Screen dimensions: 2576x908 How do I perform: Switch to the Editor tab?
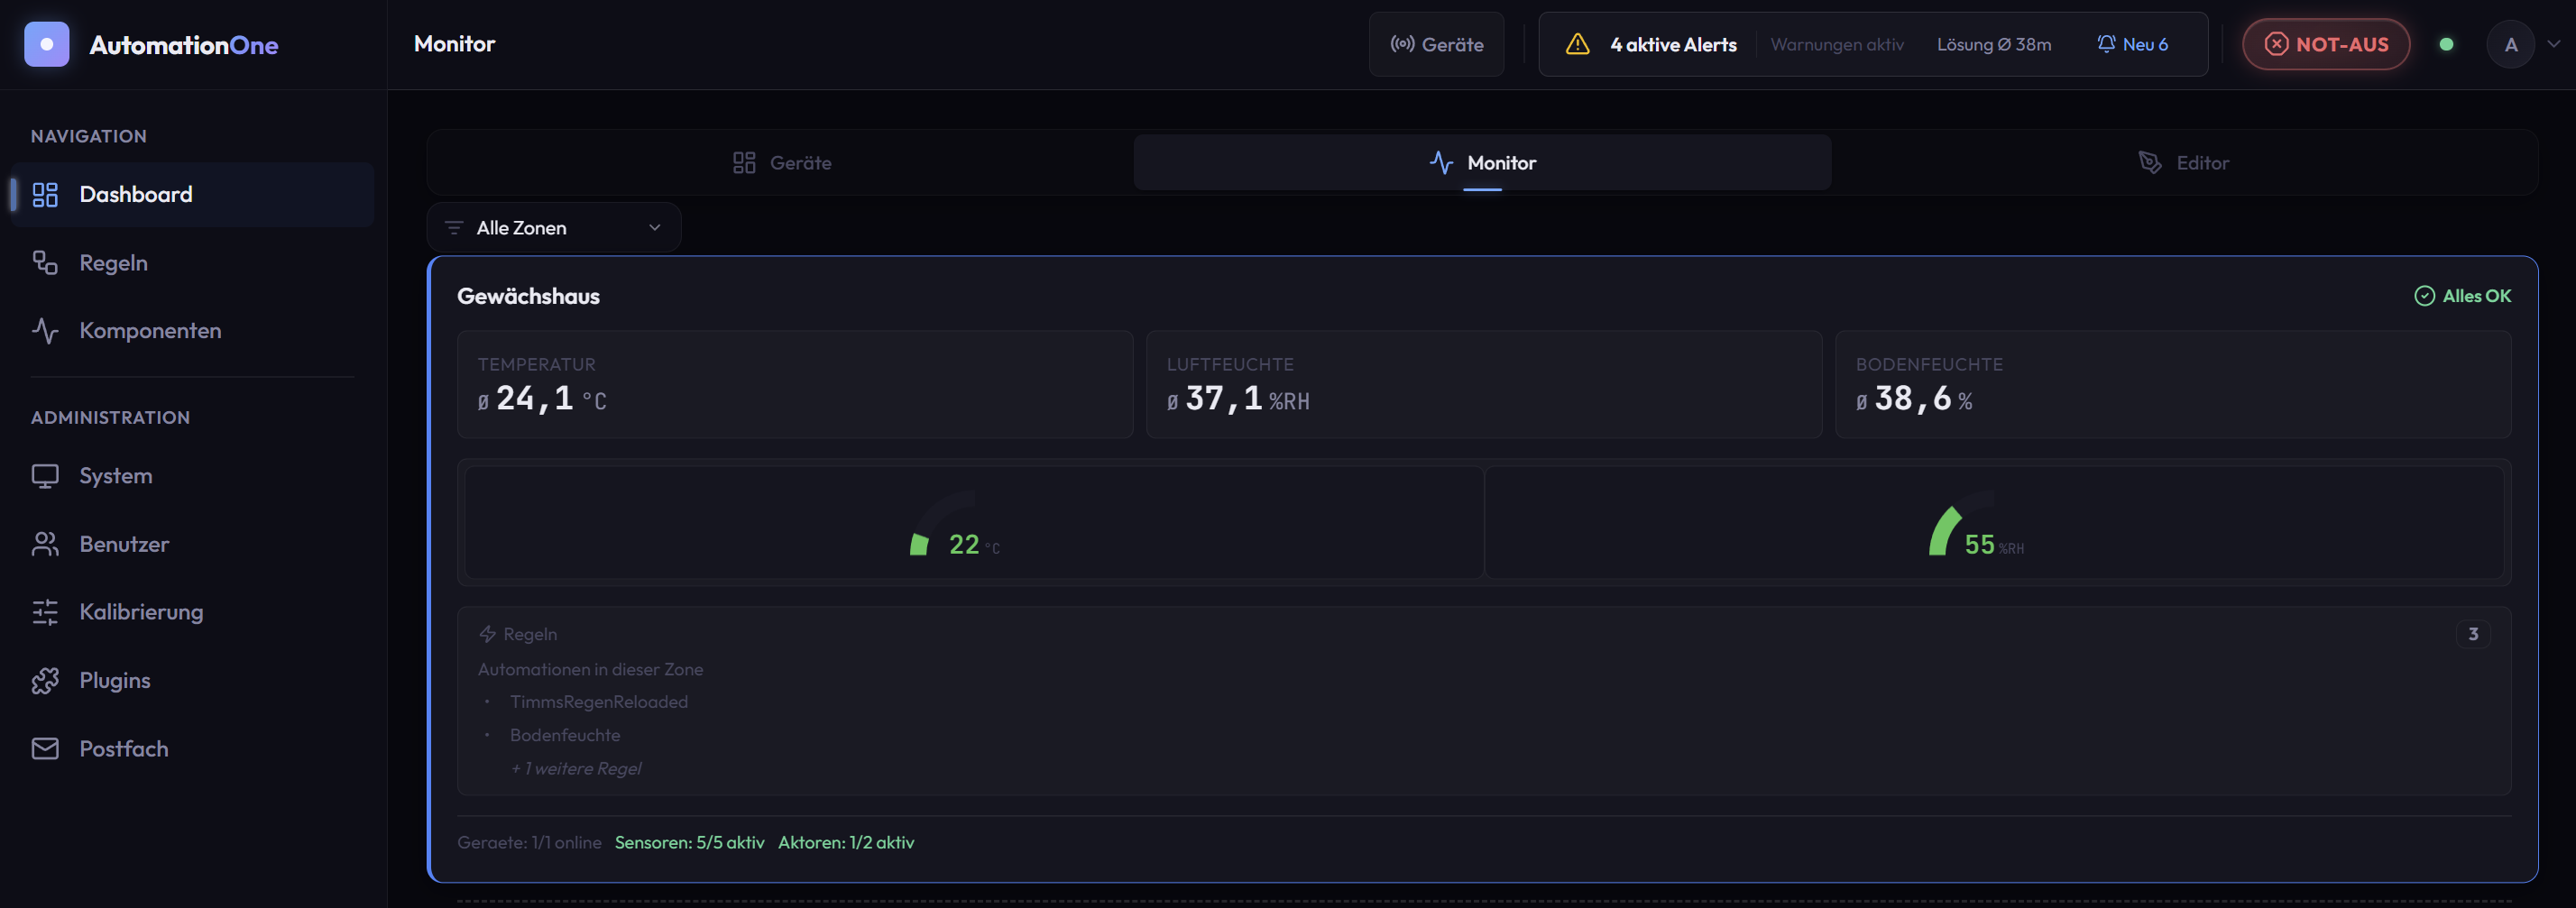coord(2183,163)
